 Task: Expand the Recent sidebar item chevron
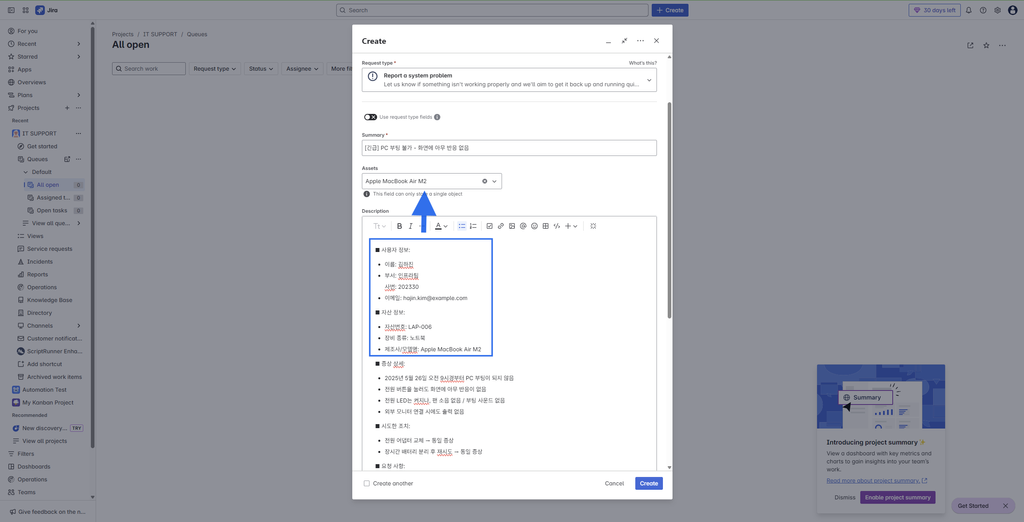(78, 44)
